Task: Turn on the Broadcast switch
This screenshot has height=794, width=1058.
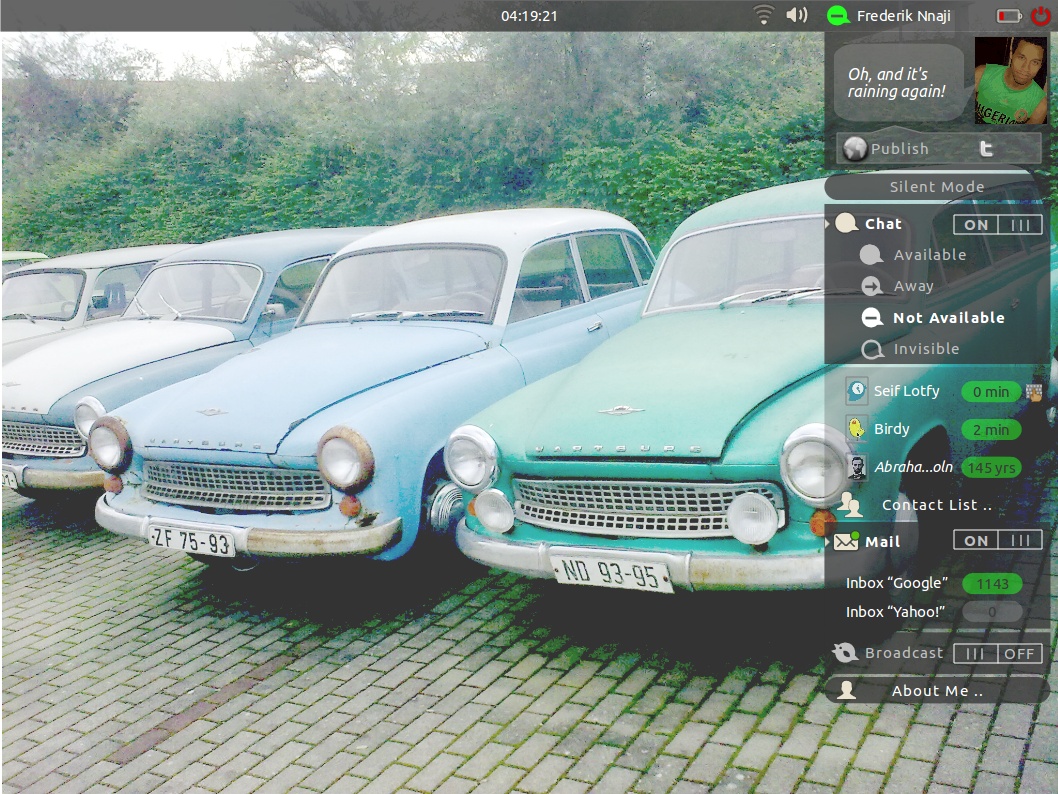Action: tap(997, 653)
